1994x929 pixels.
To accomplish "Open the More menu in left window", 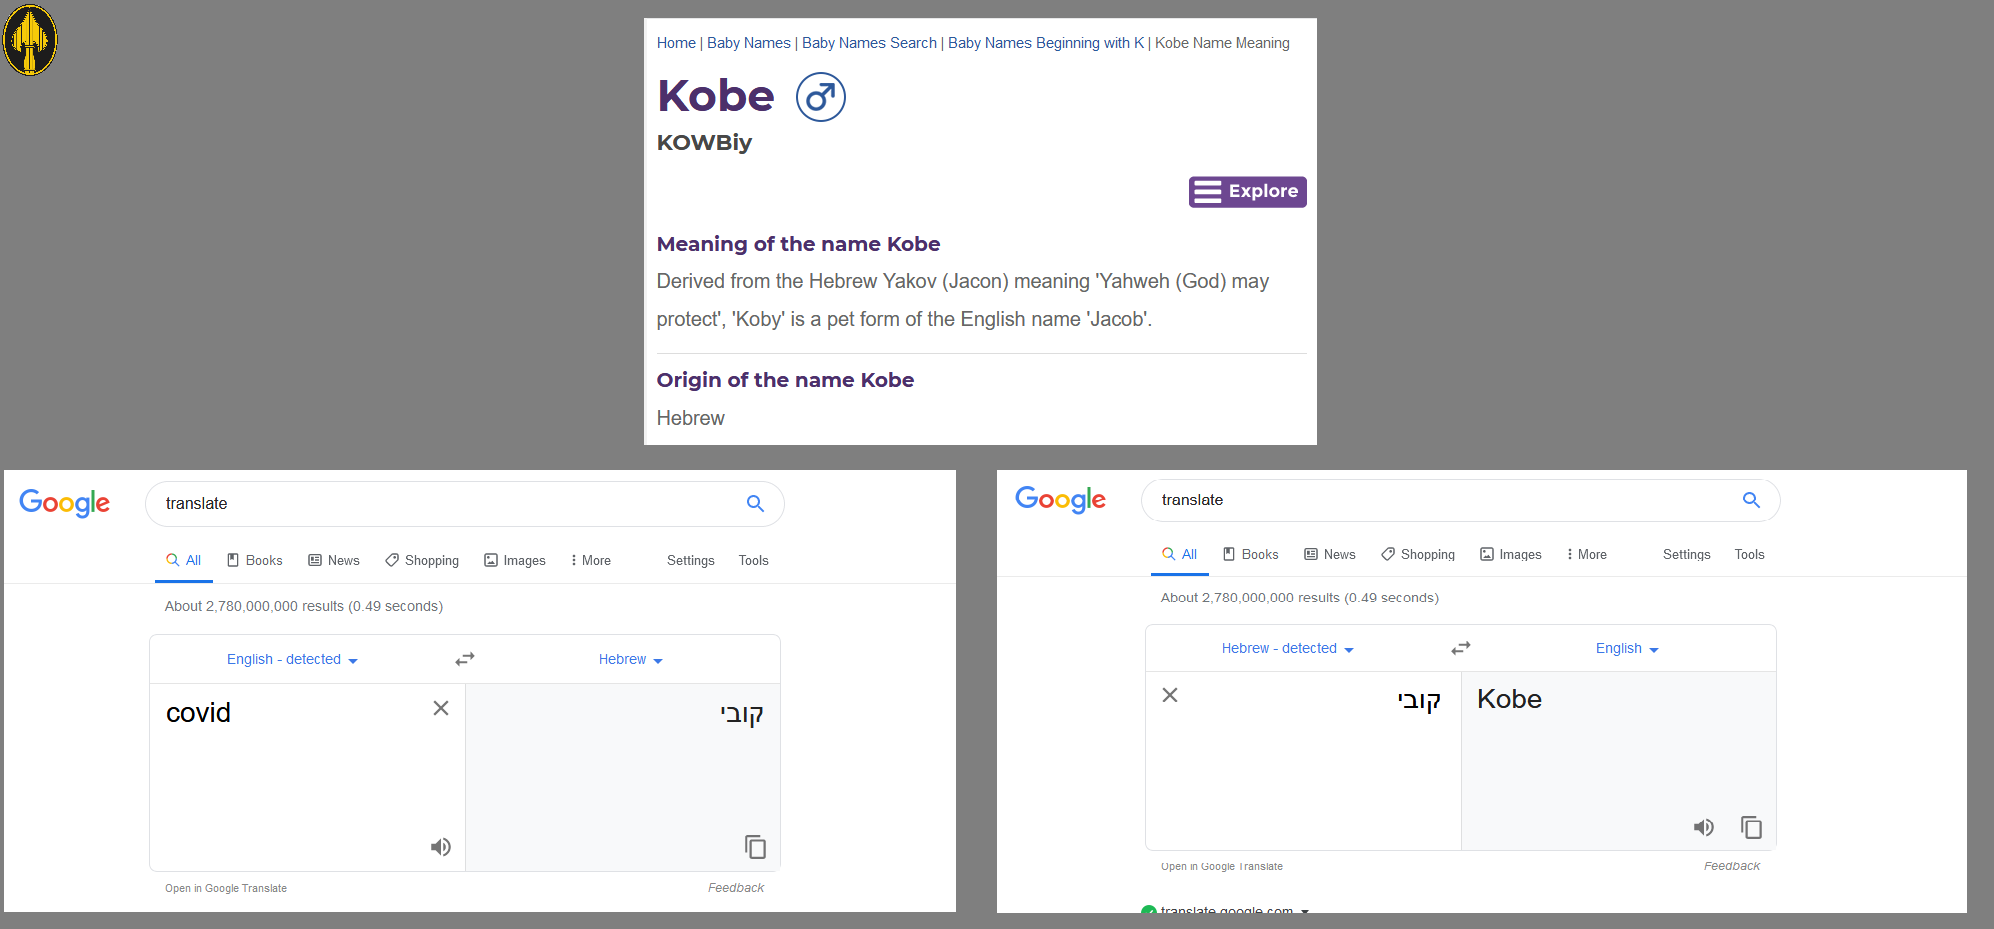I will coord(590,560).
